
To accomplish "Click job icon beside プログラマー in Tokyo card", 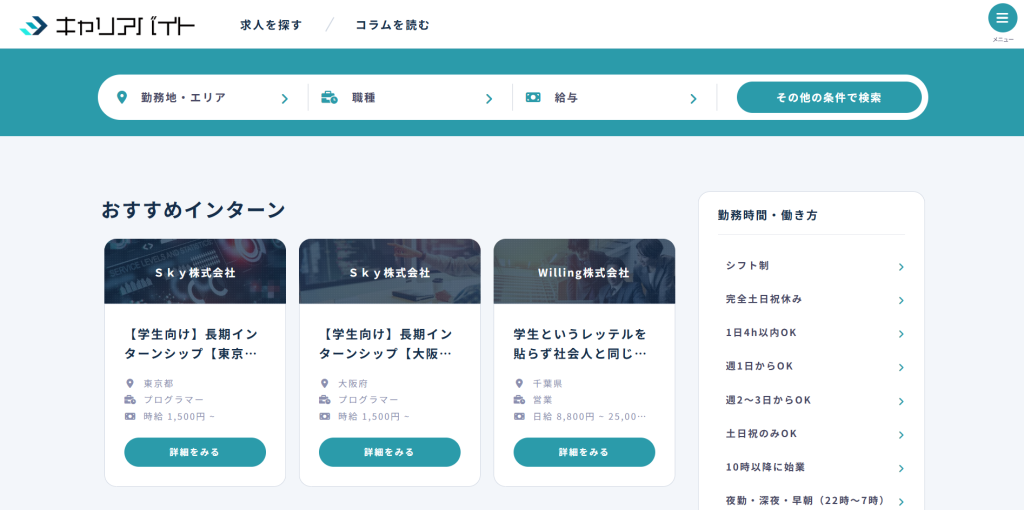I will click(130, 400).
